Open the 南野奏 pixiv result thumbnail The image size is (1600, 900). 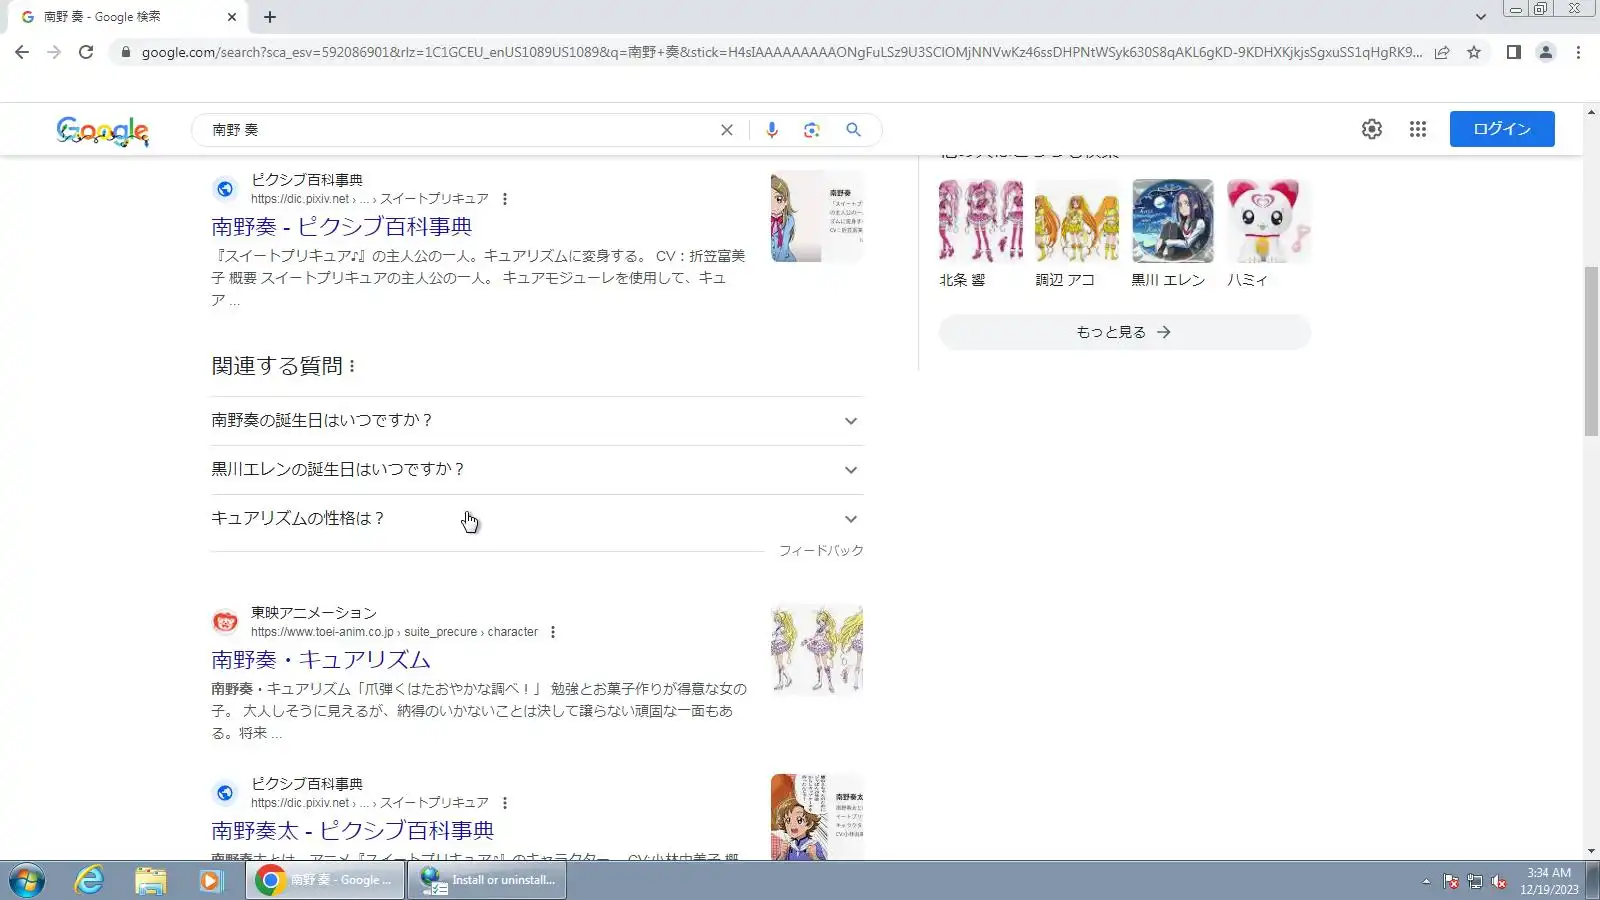coord(817,216)
